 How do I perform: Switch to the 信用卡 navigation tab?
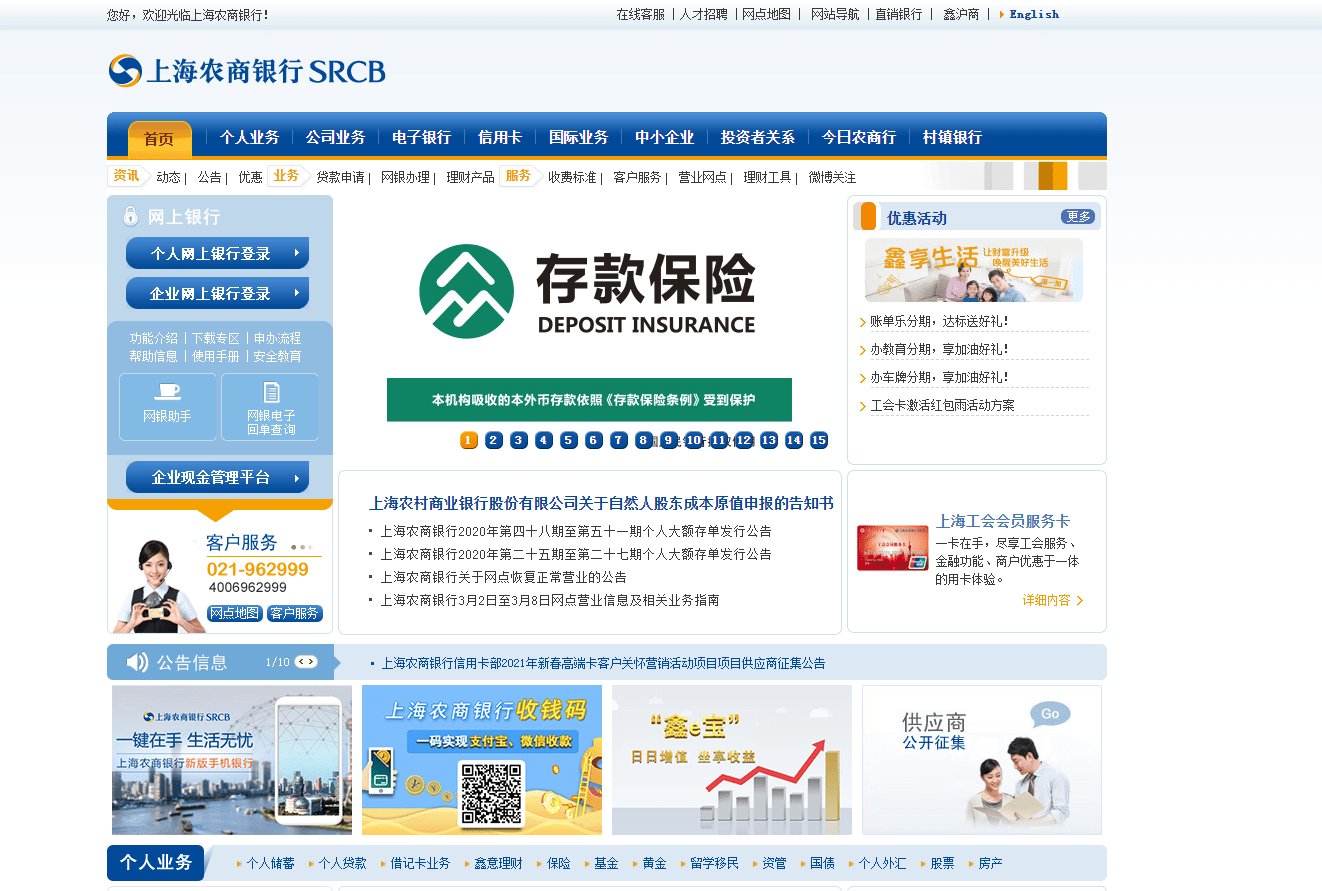tap(498, 137)
